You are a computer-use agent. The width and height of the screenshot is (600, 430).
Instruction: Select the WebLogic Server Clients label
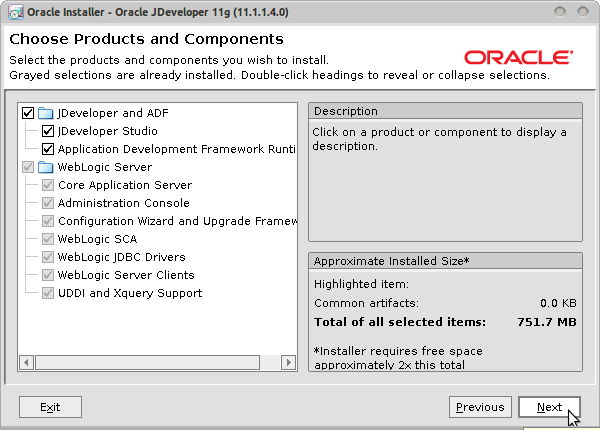(x=126, y=275)
